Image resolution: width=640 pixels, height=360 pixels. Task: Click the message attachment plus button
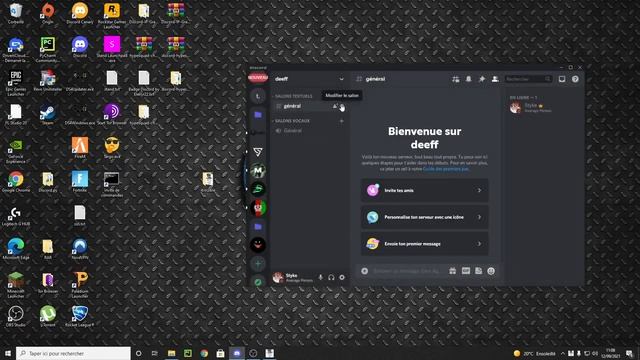pyautogui.click(x=364, y=271)
